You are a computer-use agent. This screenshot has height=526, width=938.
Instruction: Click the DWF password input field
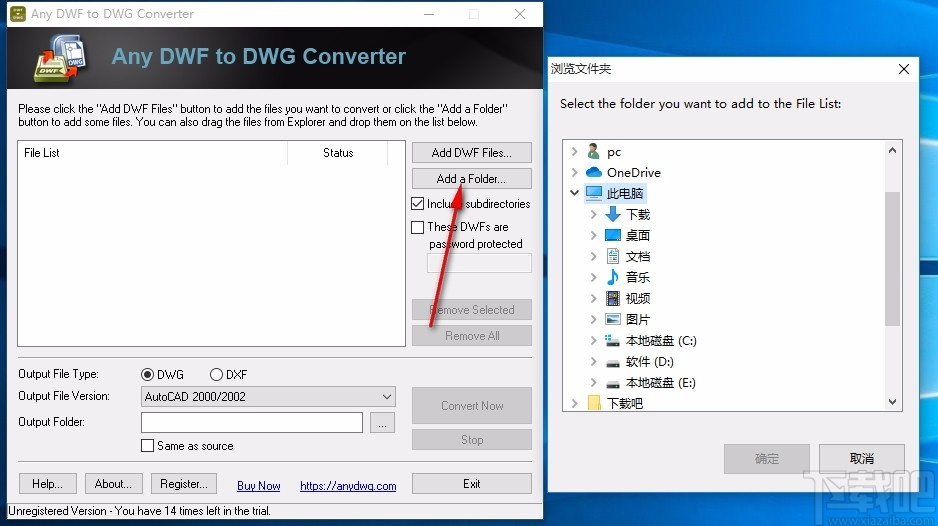tap(479, 263)
